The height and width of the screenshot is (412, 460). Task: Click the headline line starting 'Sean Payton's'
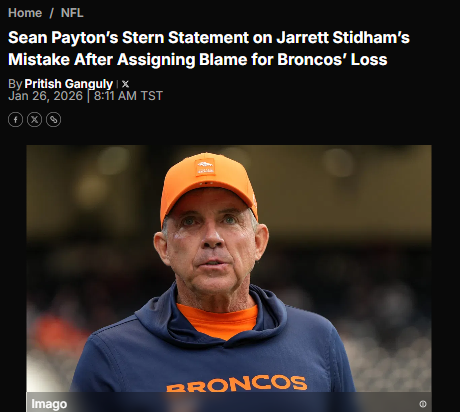point(209,38)
